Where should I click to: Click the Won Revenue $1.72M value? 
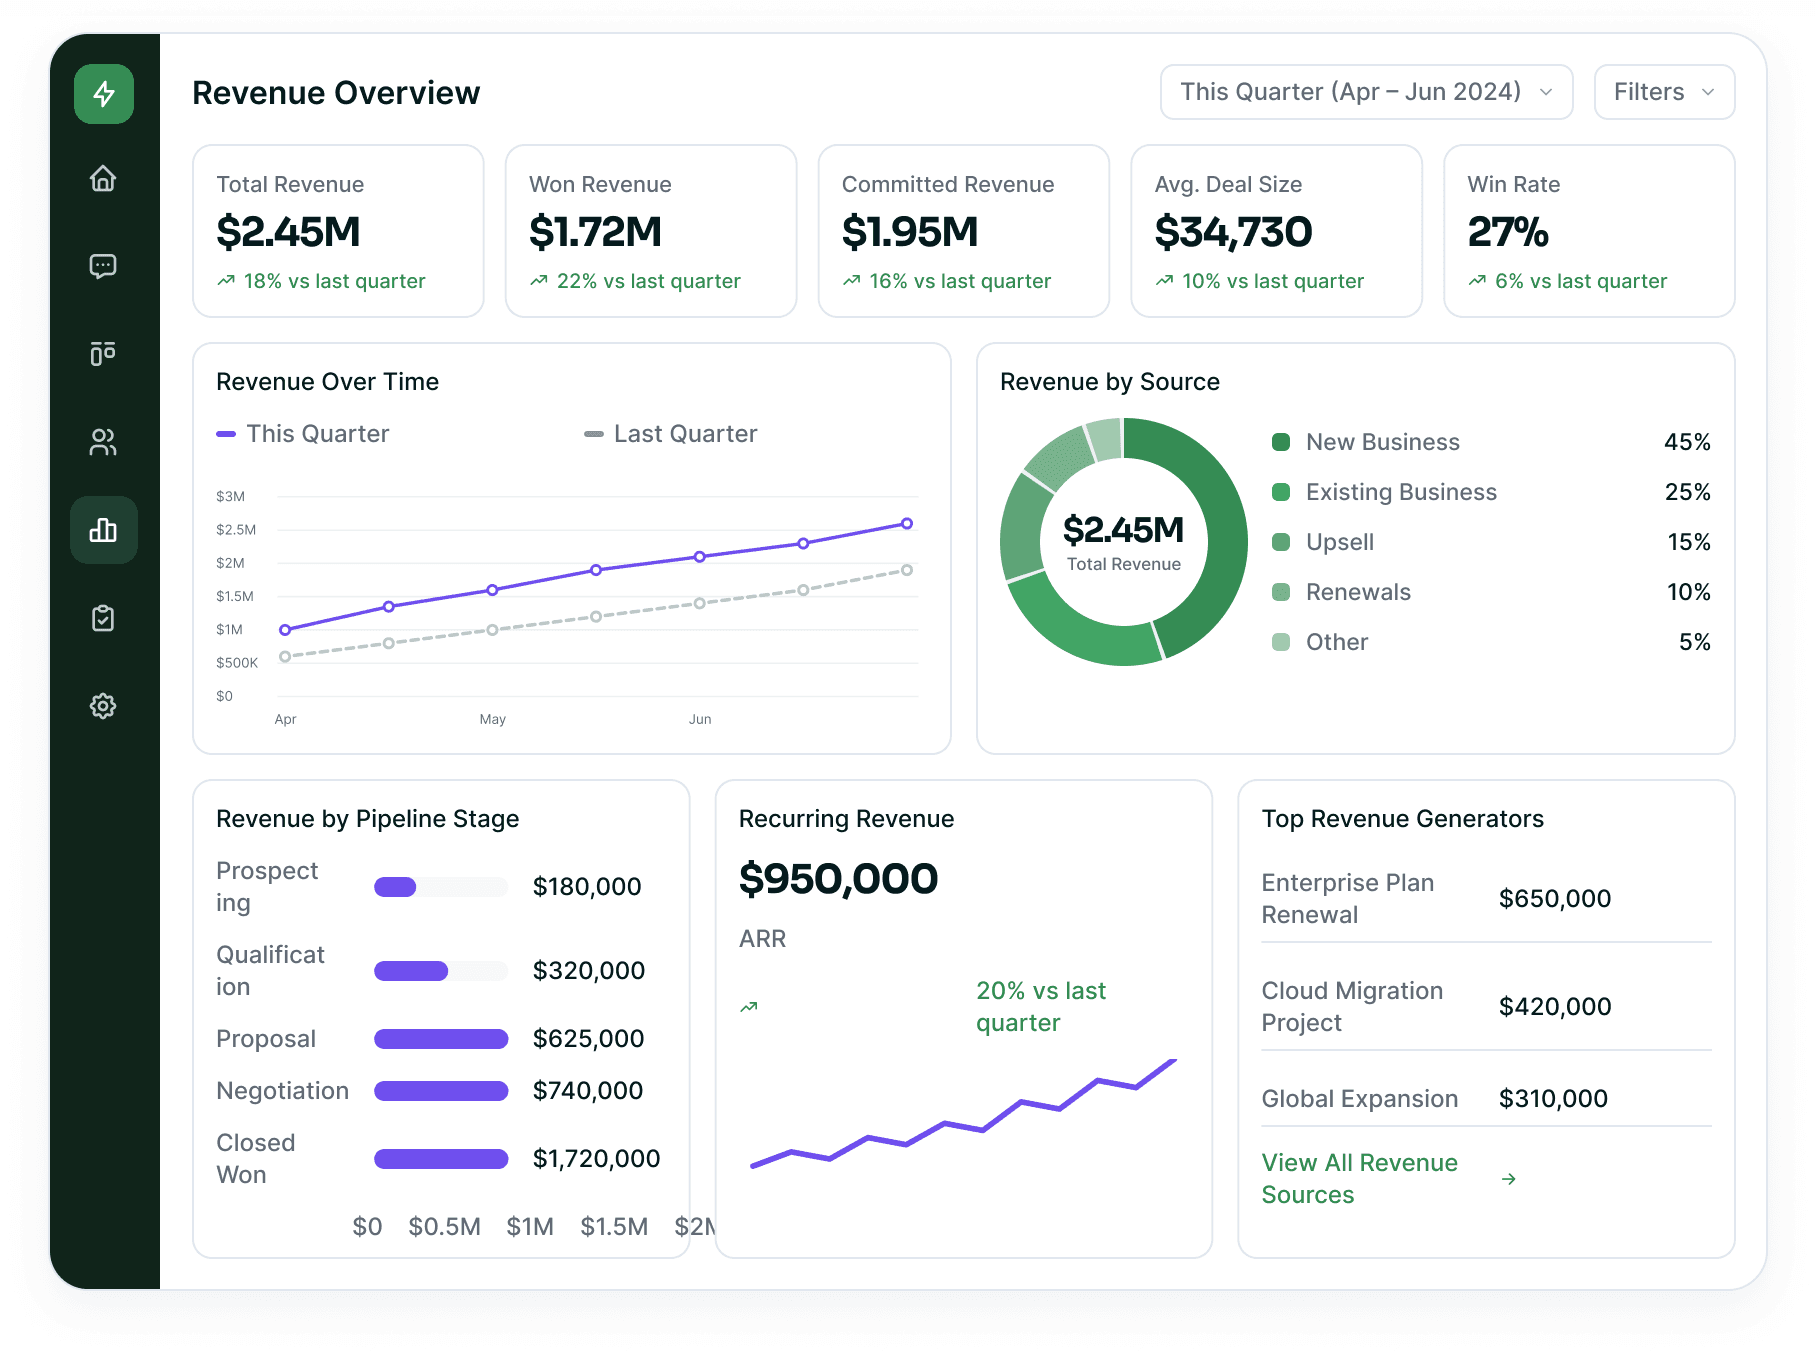(x=596, y=232)
